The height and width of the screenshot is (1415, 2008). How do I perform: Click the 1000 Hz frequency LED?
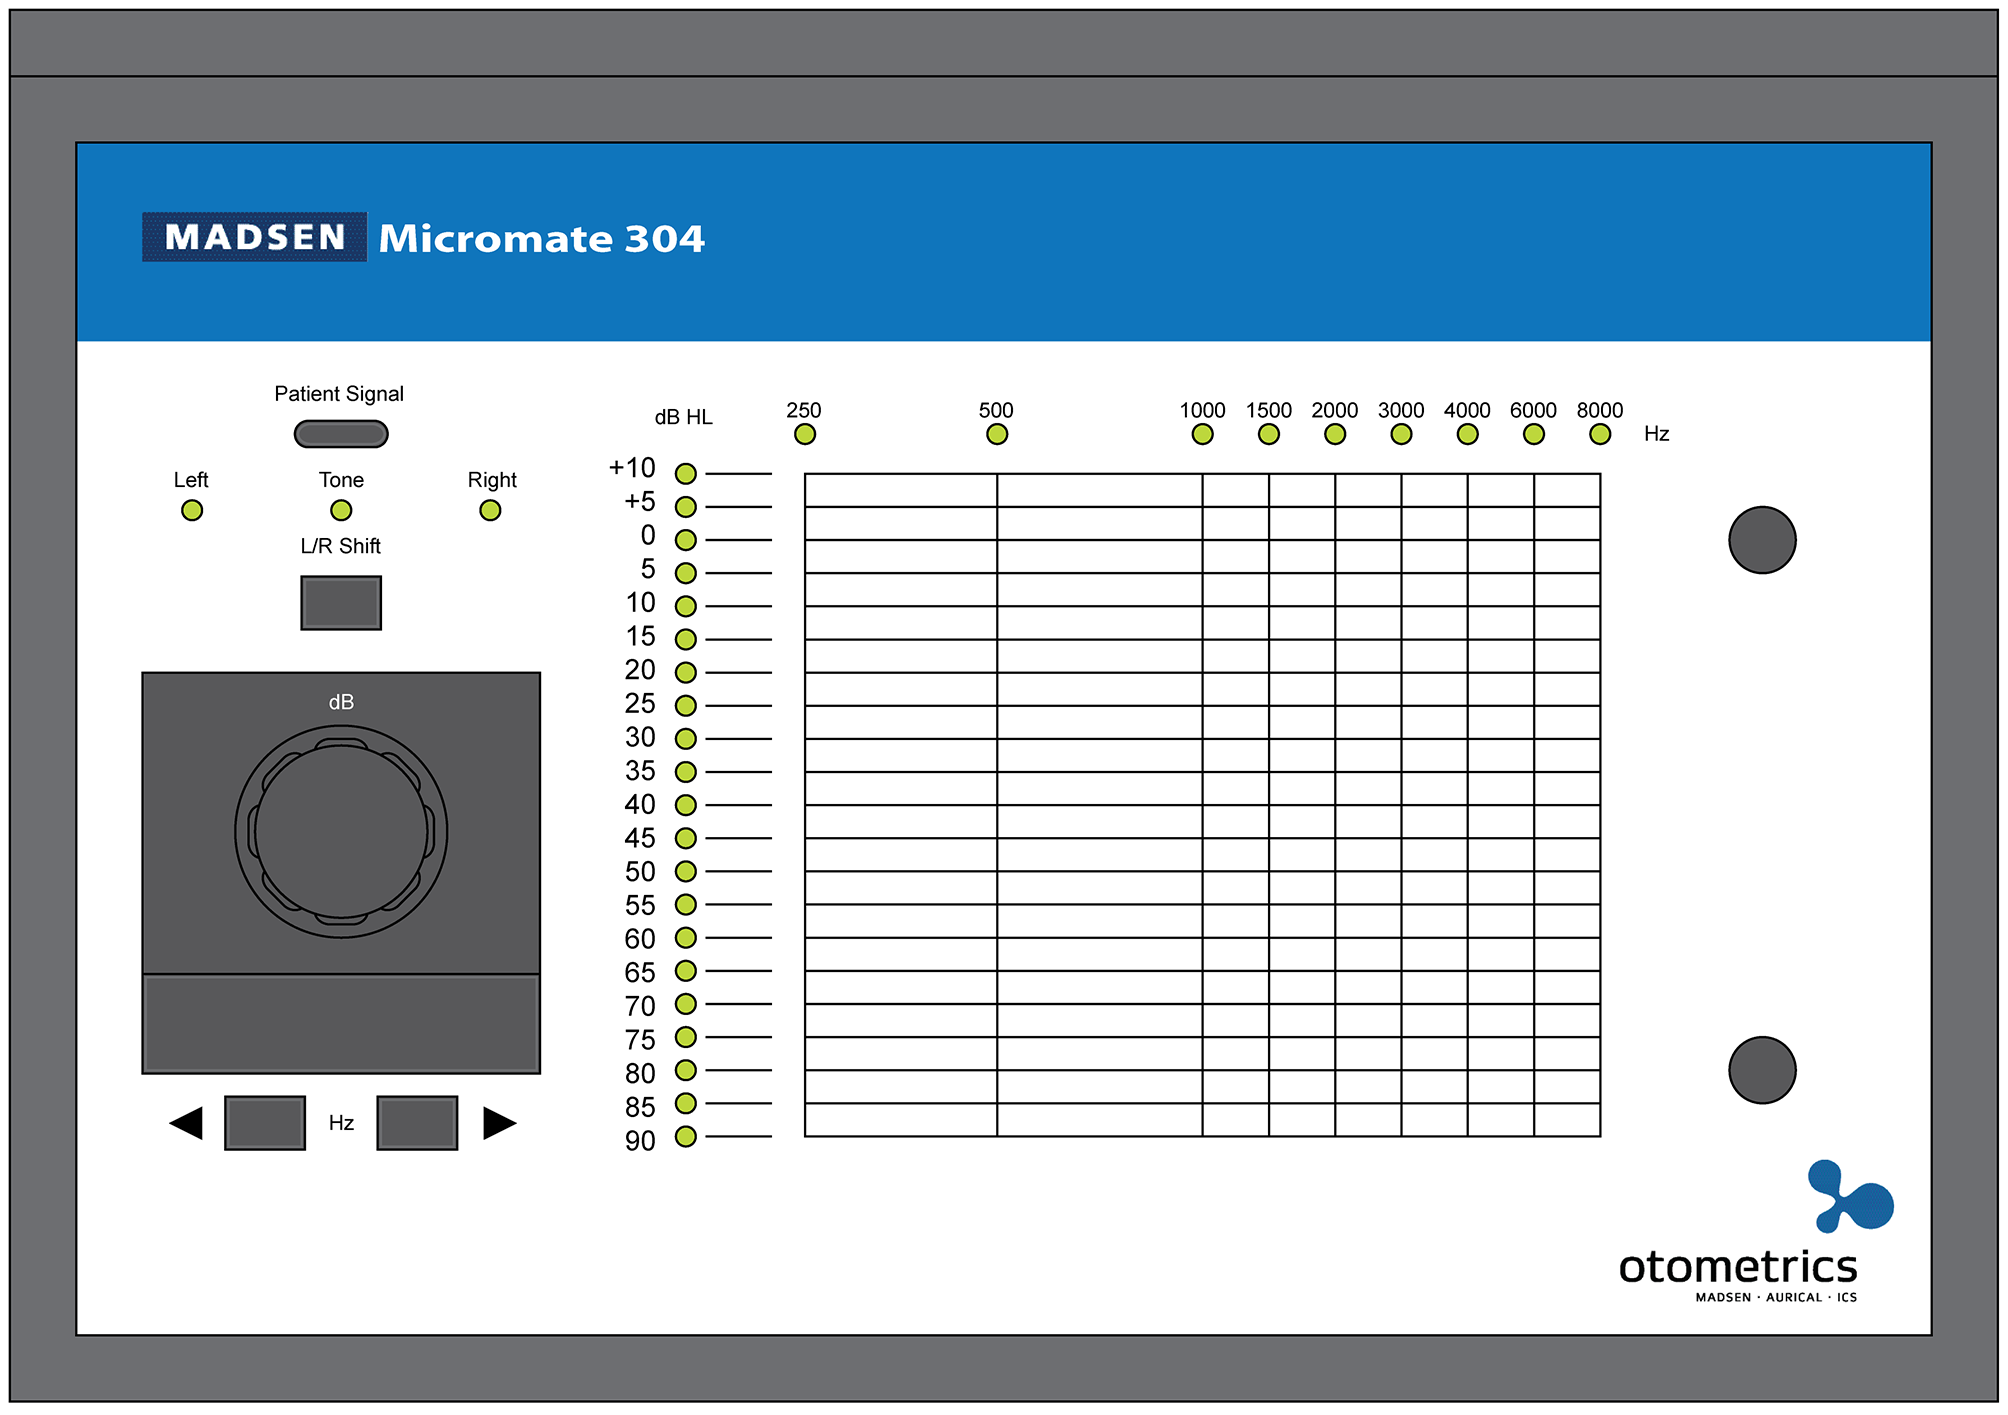(x=1203, y=434)
